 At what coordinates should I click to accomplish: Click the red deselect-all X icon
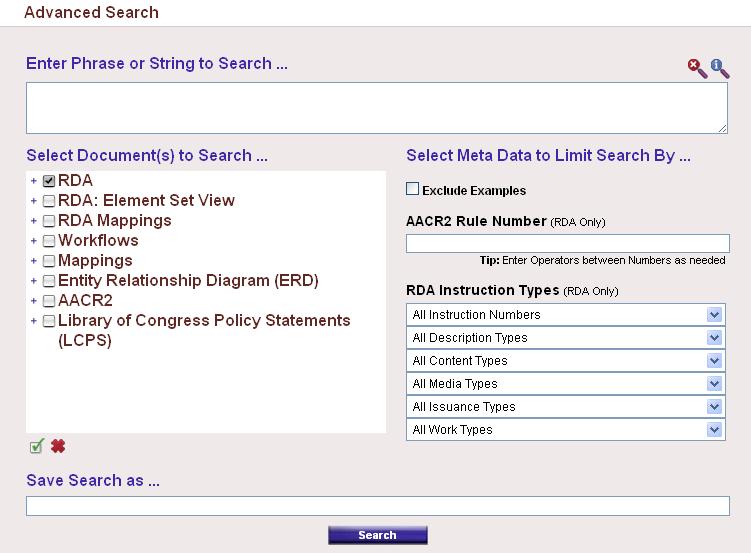coord(58,447)
